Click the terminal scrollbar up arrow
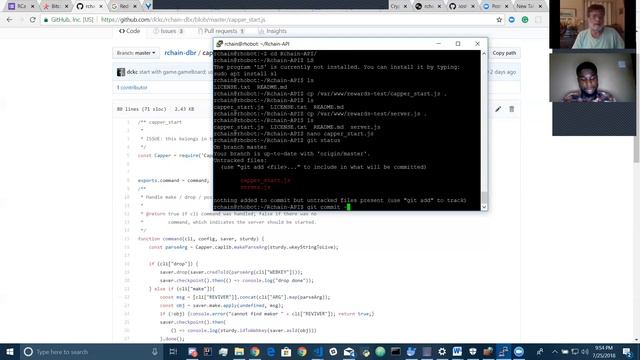 point(484,53)
